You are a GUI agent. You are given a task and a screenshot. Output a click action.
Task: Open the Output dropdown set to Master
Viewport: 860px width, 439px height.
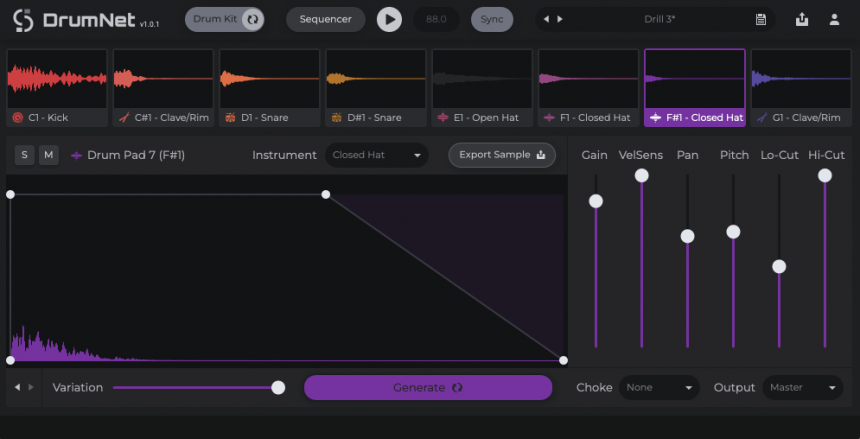802,387
